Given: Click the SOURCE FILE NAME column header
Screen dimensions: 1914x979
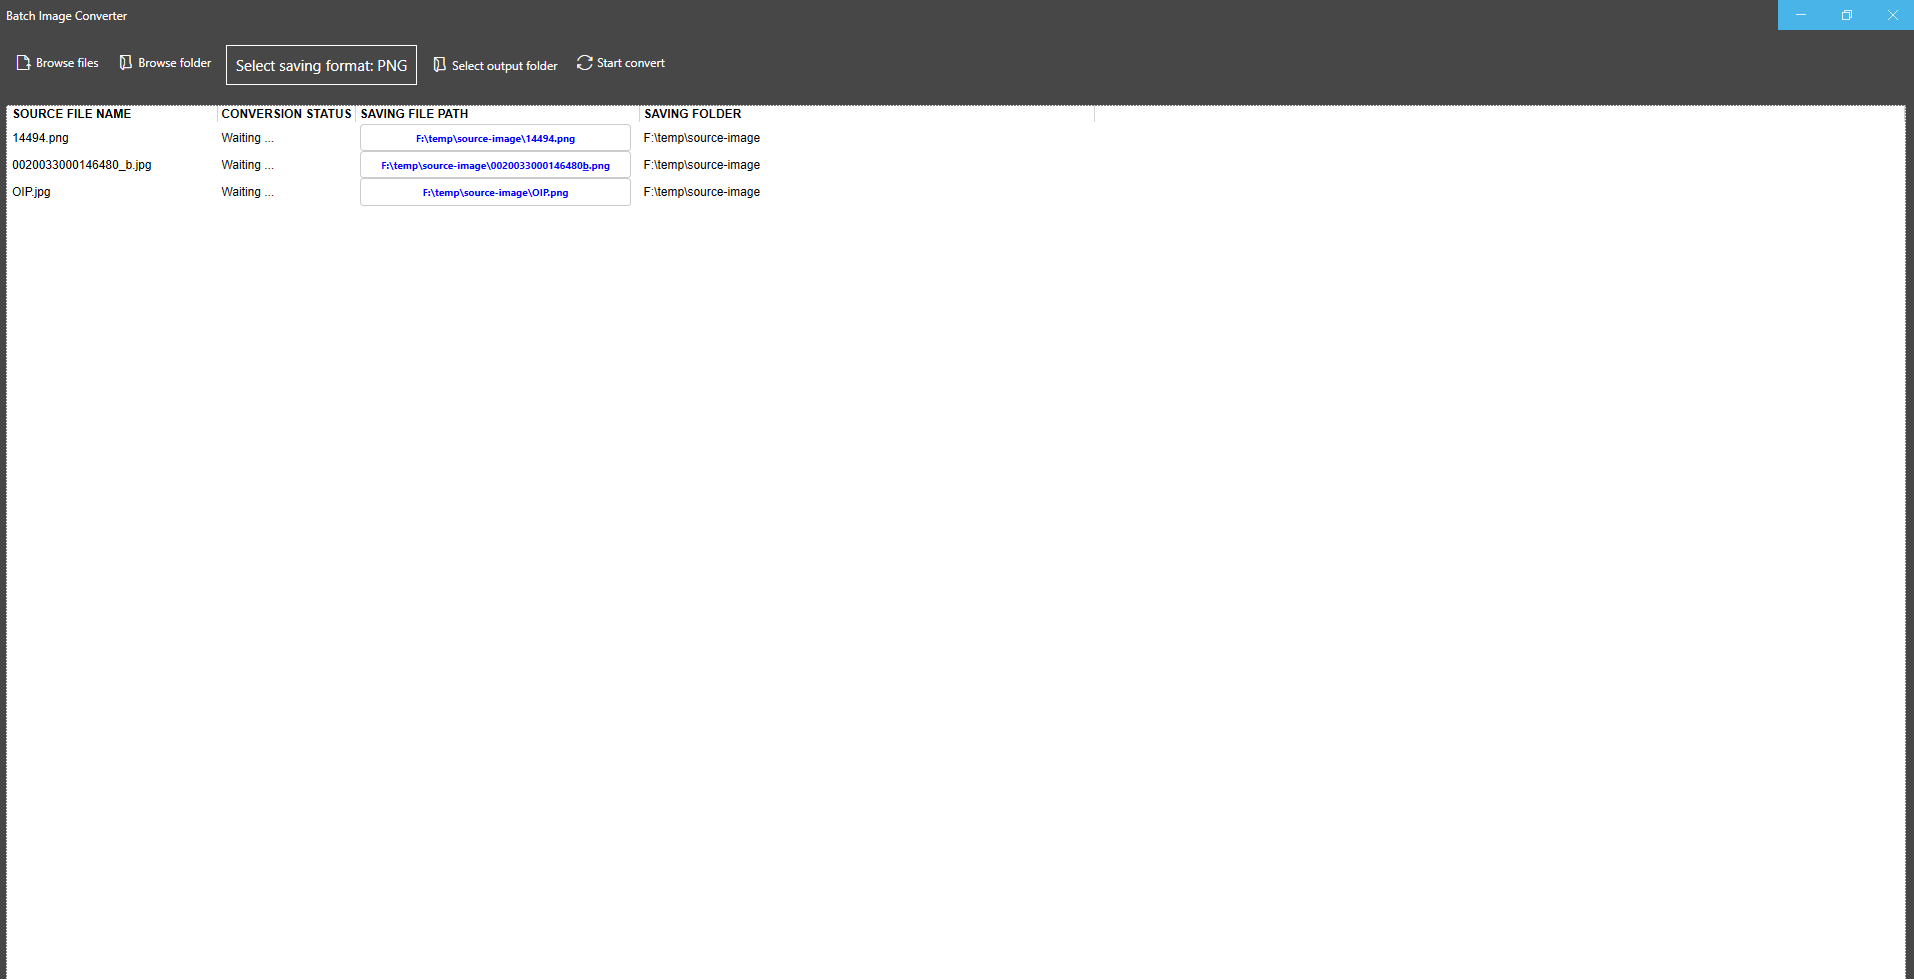Looking at the screenshot, I should click(x=72, y=113).
